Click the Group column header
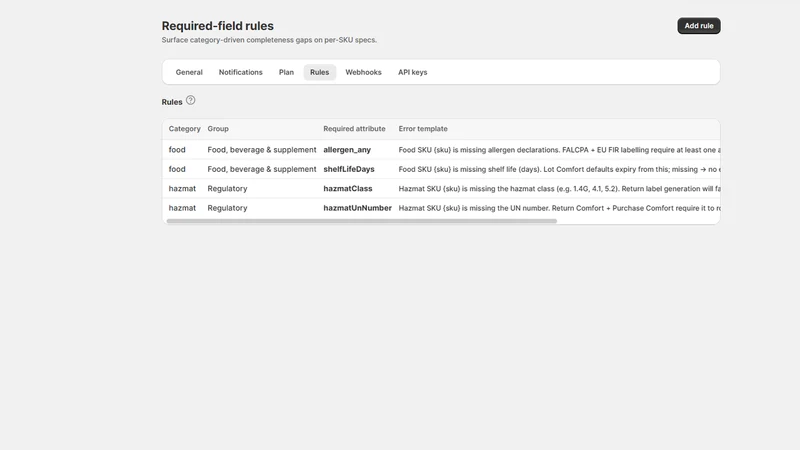 click(x=218, y=129)
